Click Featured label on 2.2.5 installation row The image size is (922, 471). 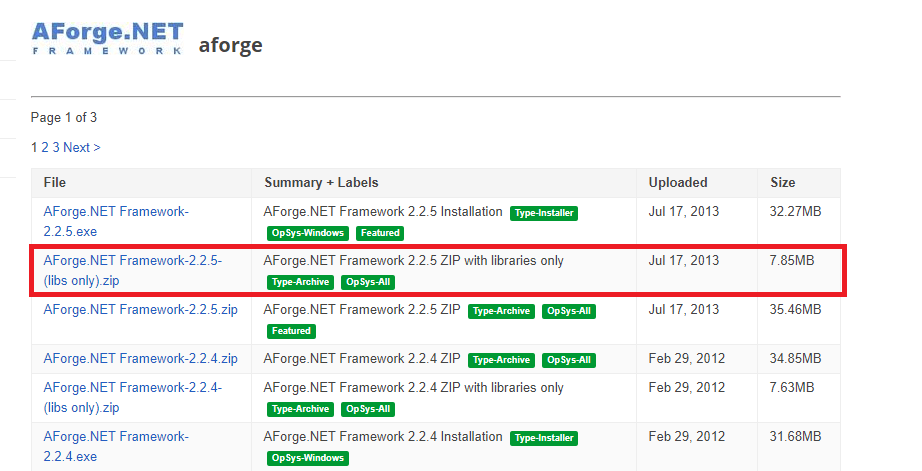click(380, 233)
